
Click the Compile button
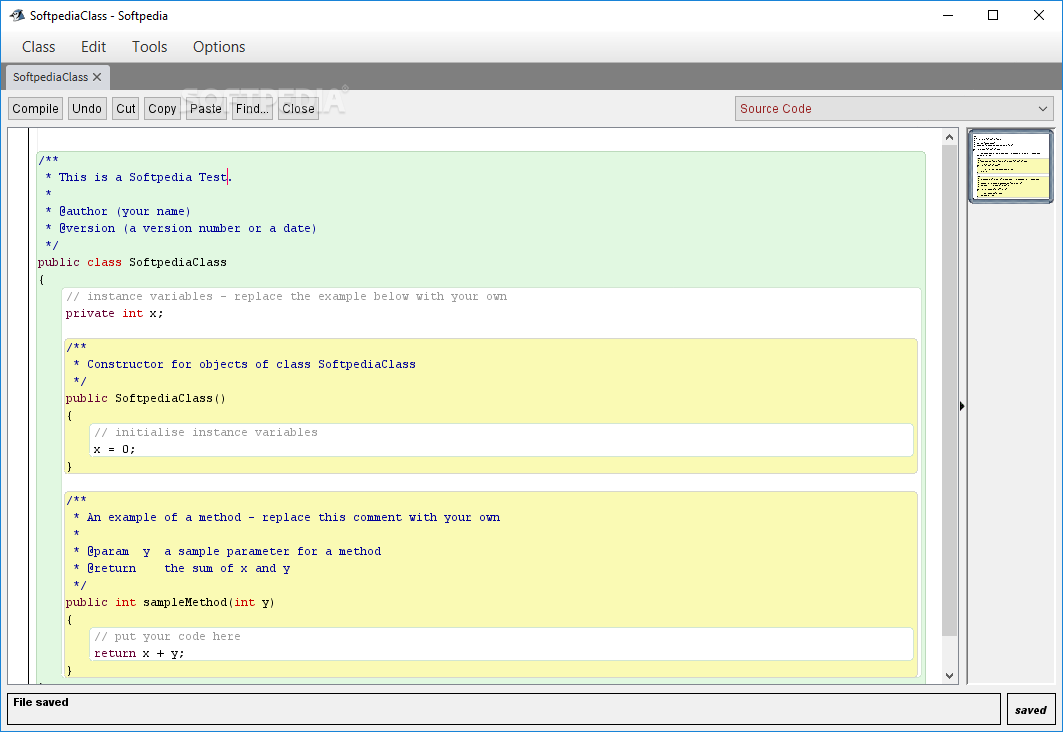(35, 108)
